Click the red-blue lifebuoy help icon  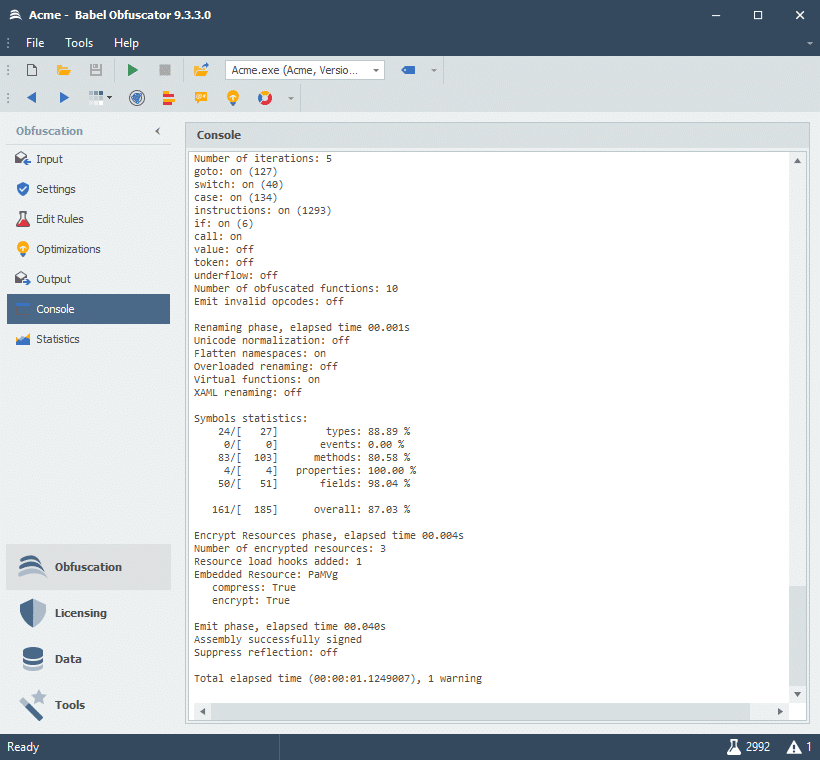[x=265, y=98]
